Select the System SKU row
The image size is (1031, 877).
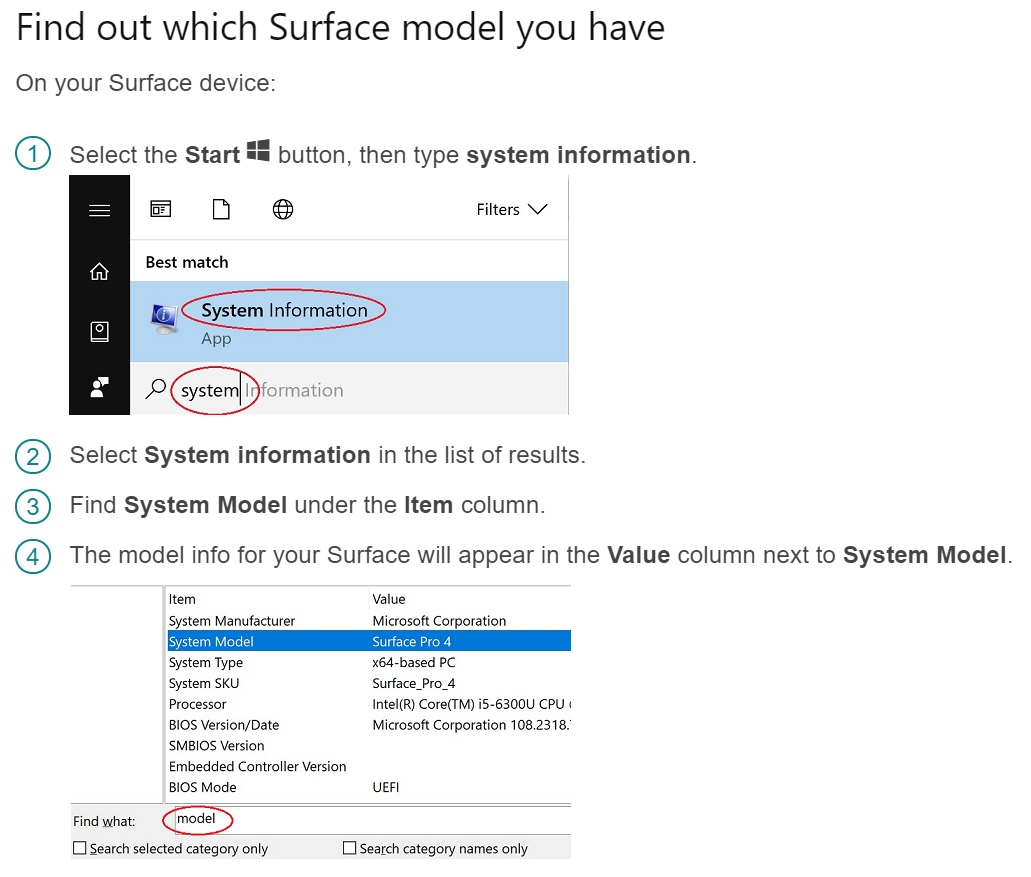click(369, 683)
